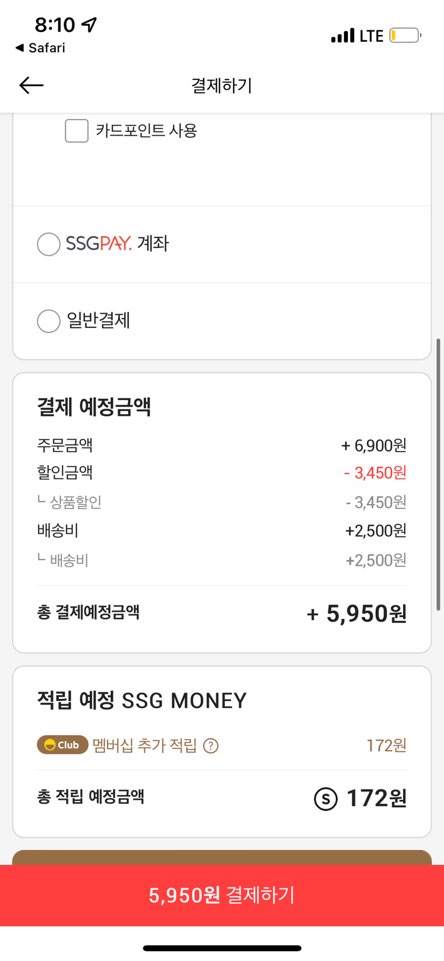Tap the 멤버십 추가 적립 label
Screen dimensions: 444x961
click(145, 746)
